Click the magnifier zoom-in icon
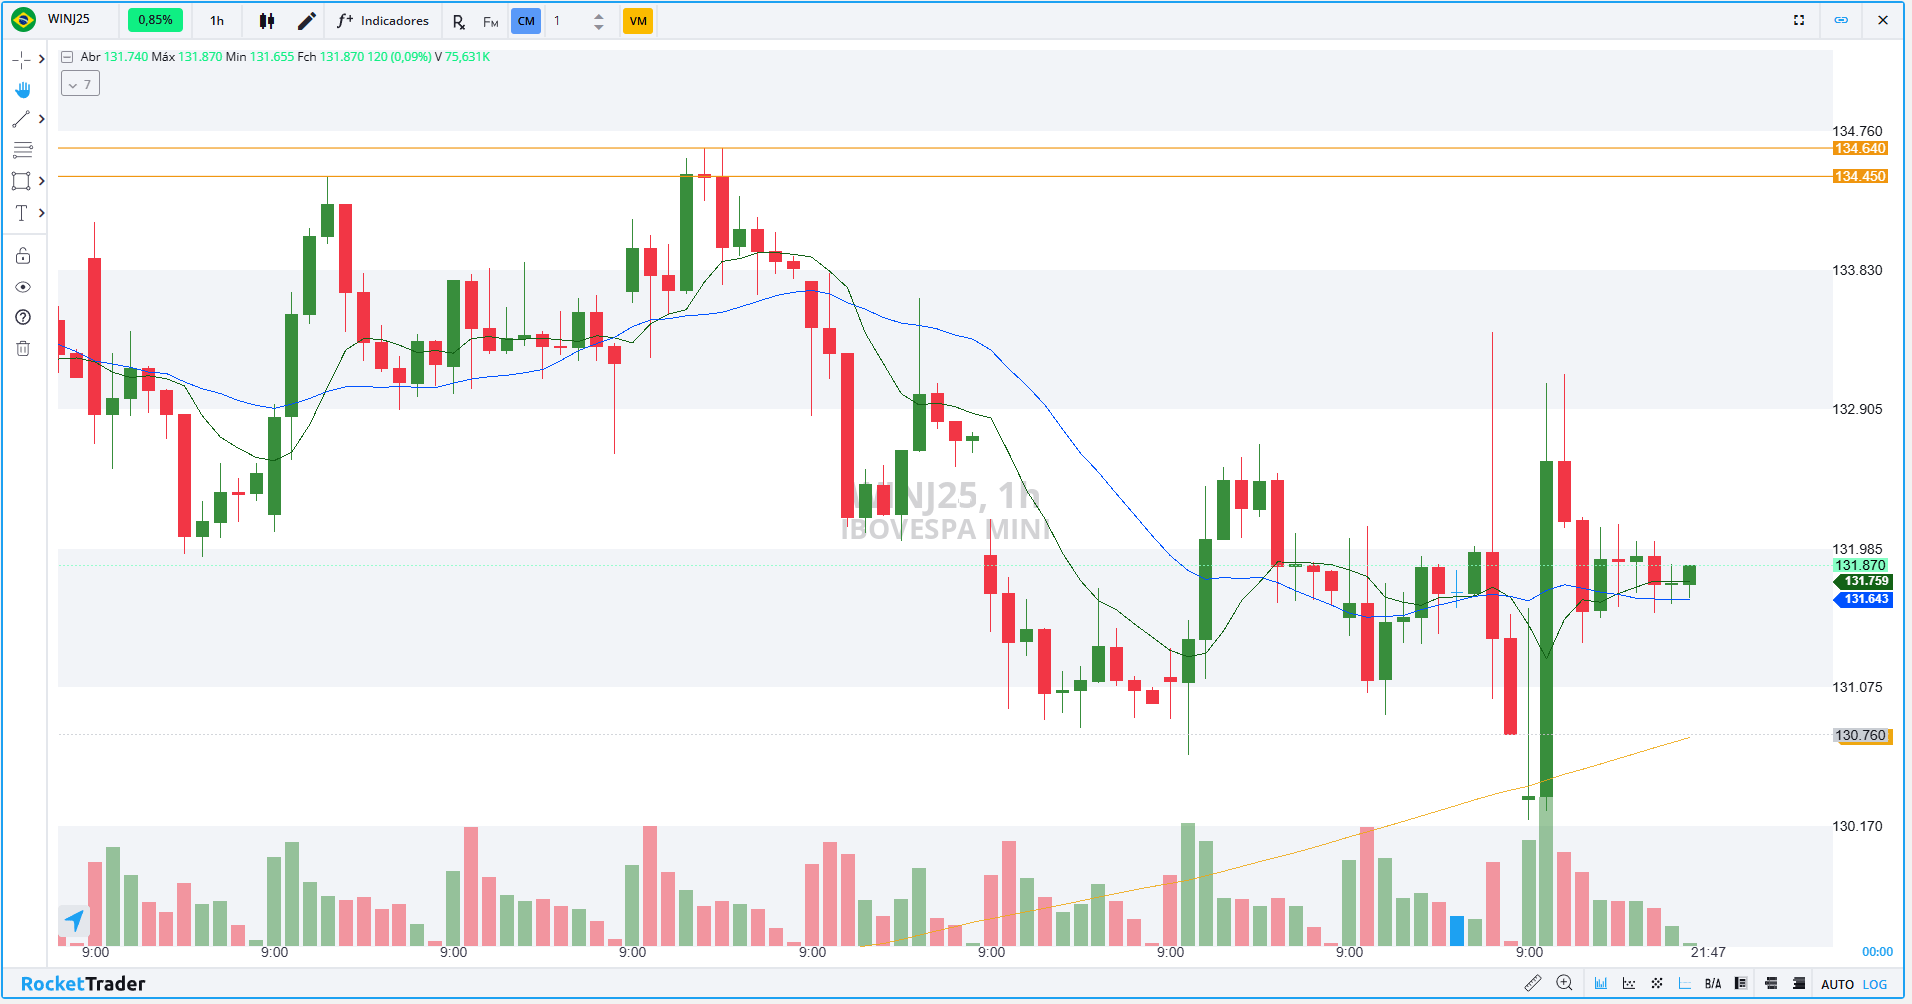The height and width of the screenshot is (1004, 1912). 1565,983
